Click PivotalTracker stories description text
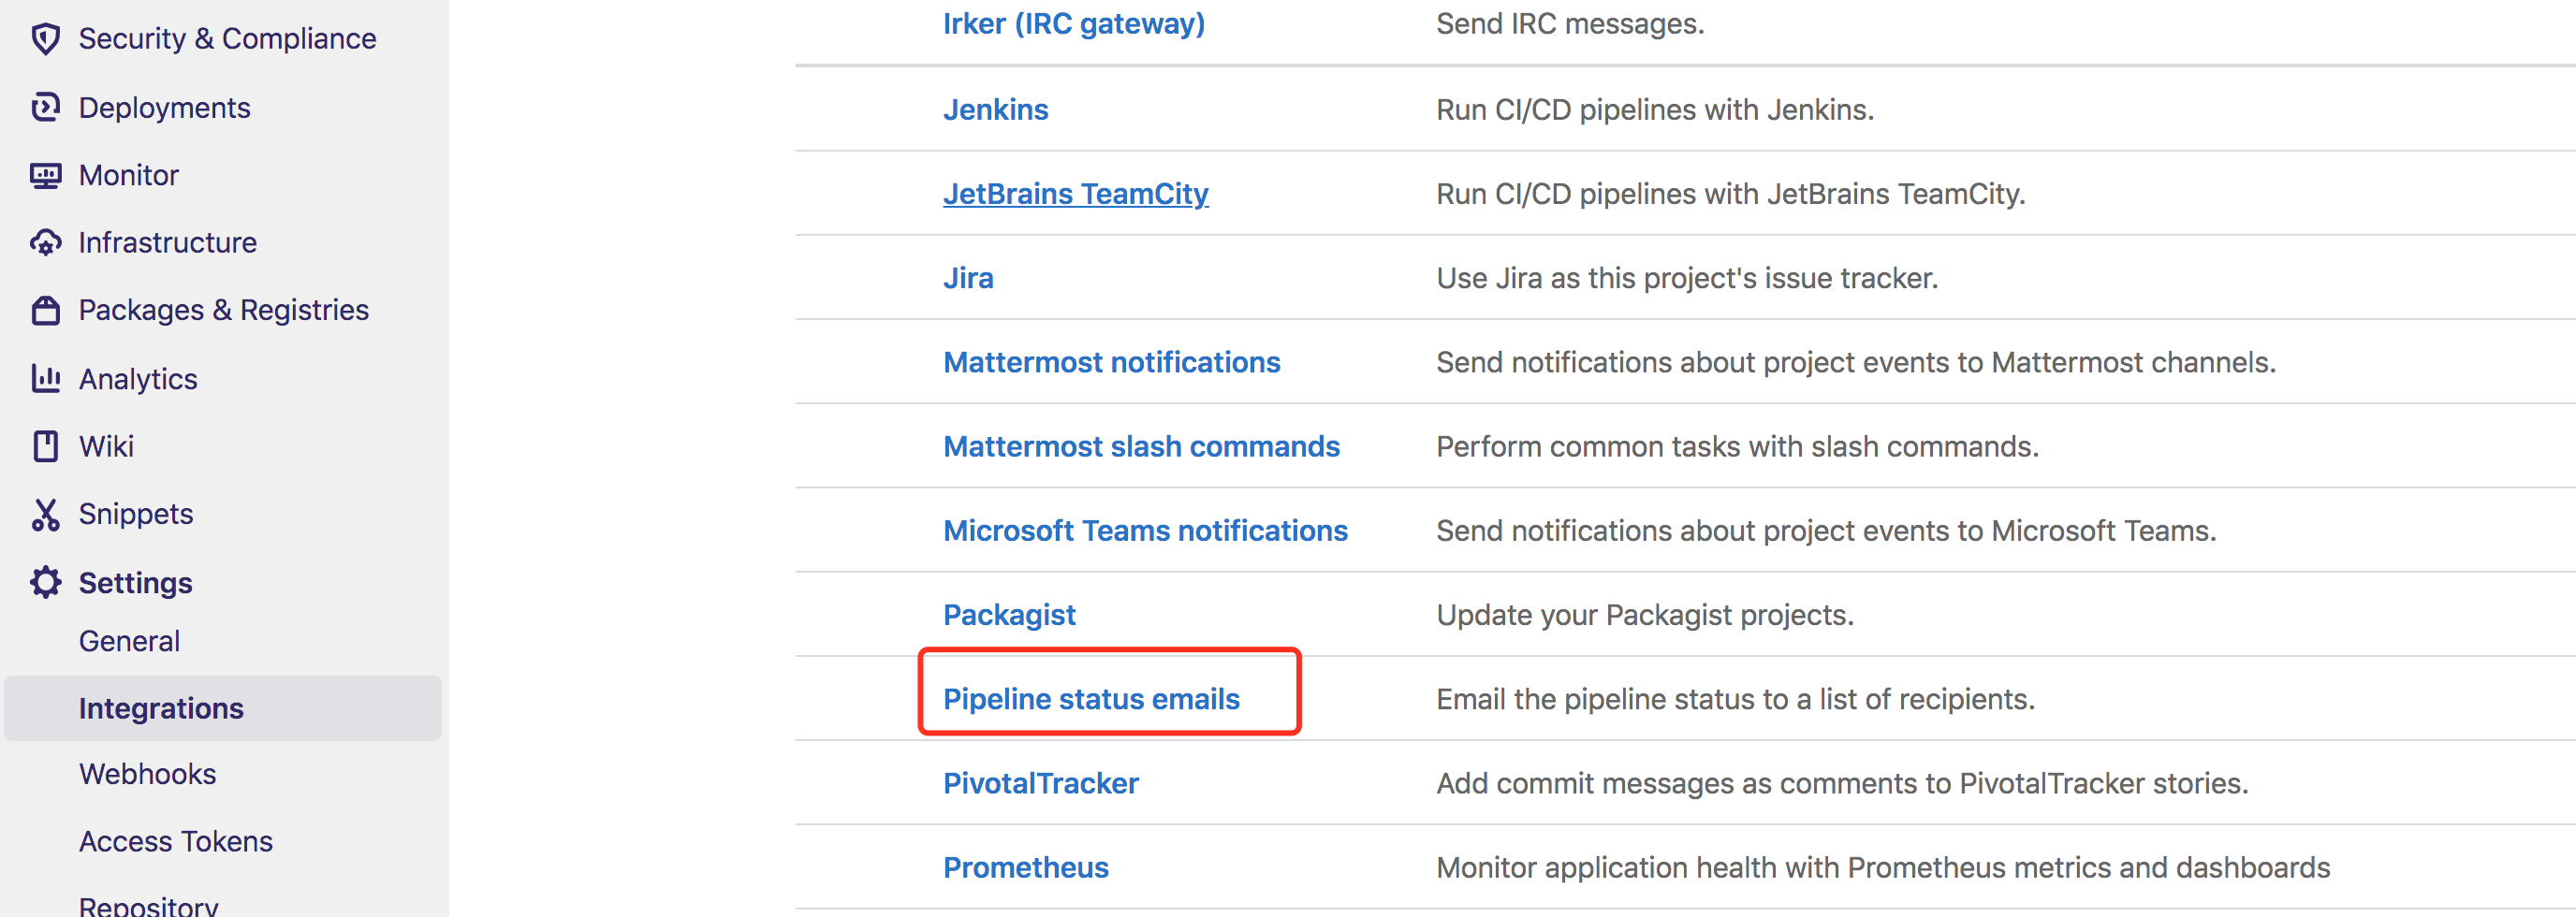 pos(1842,783)
